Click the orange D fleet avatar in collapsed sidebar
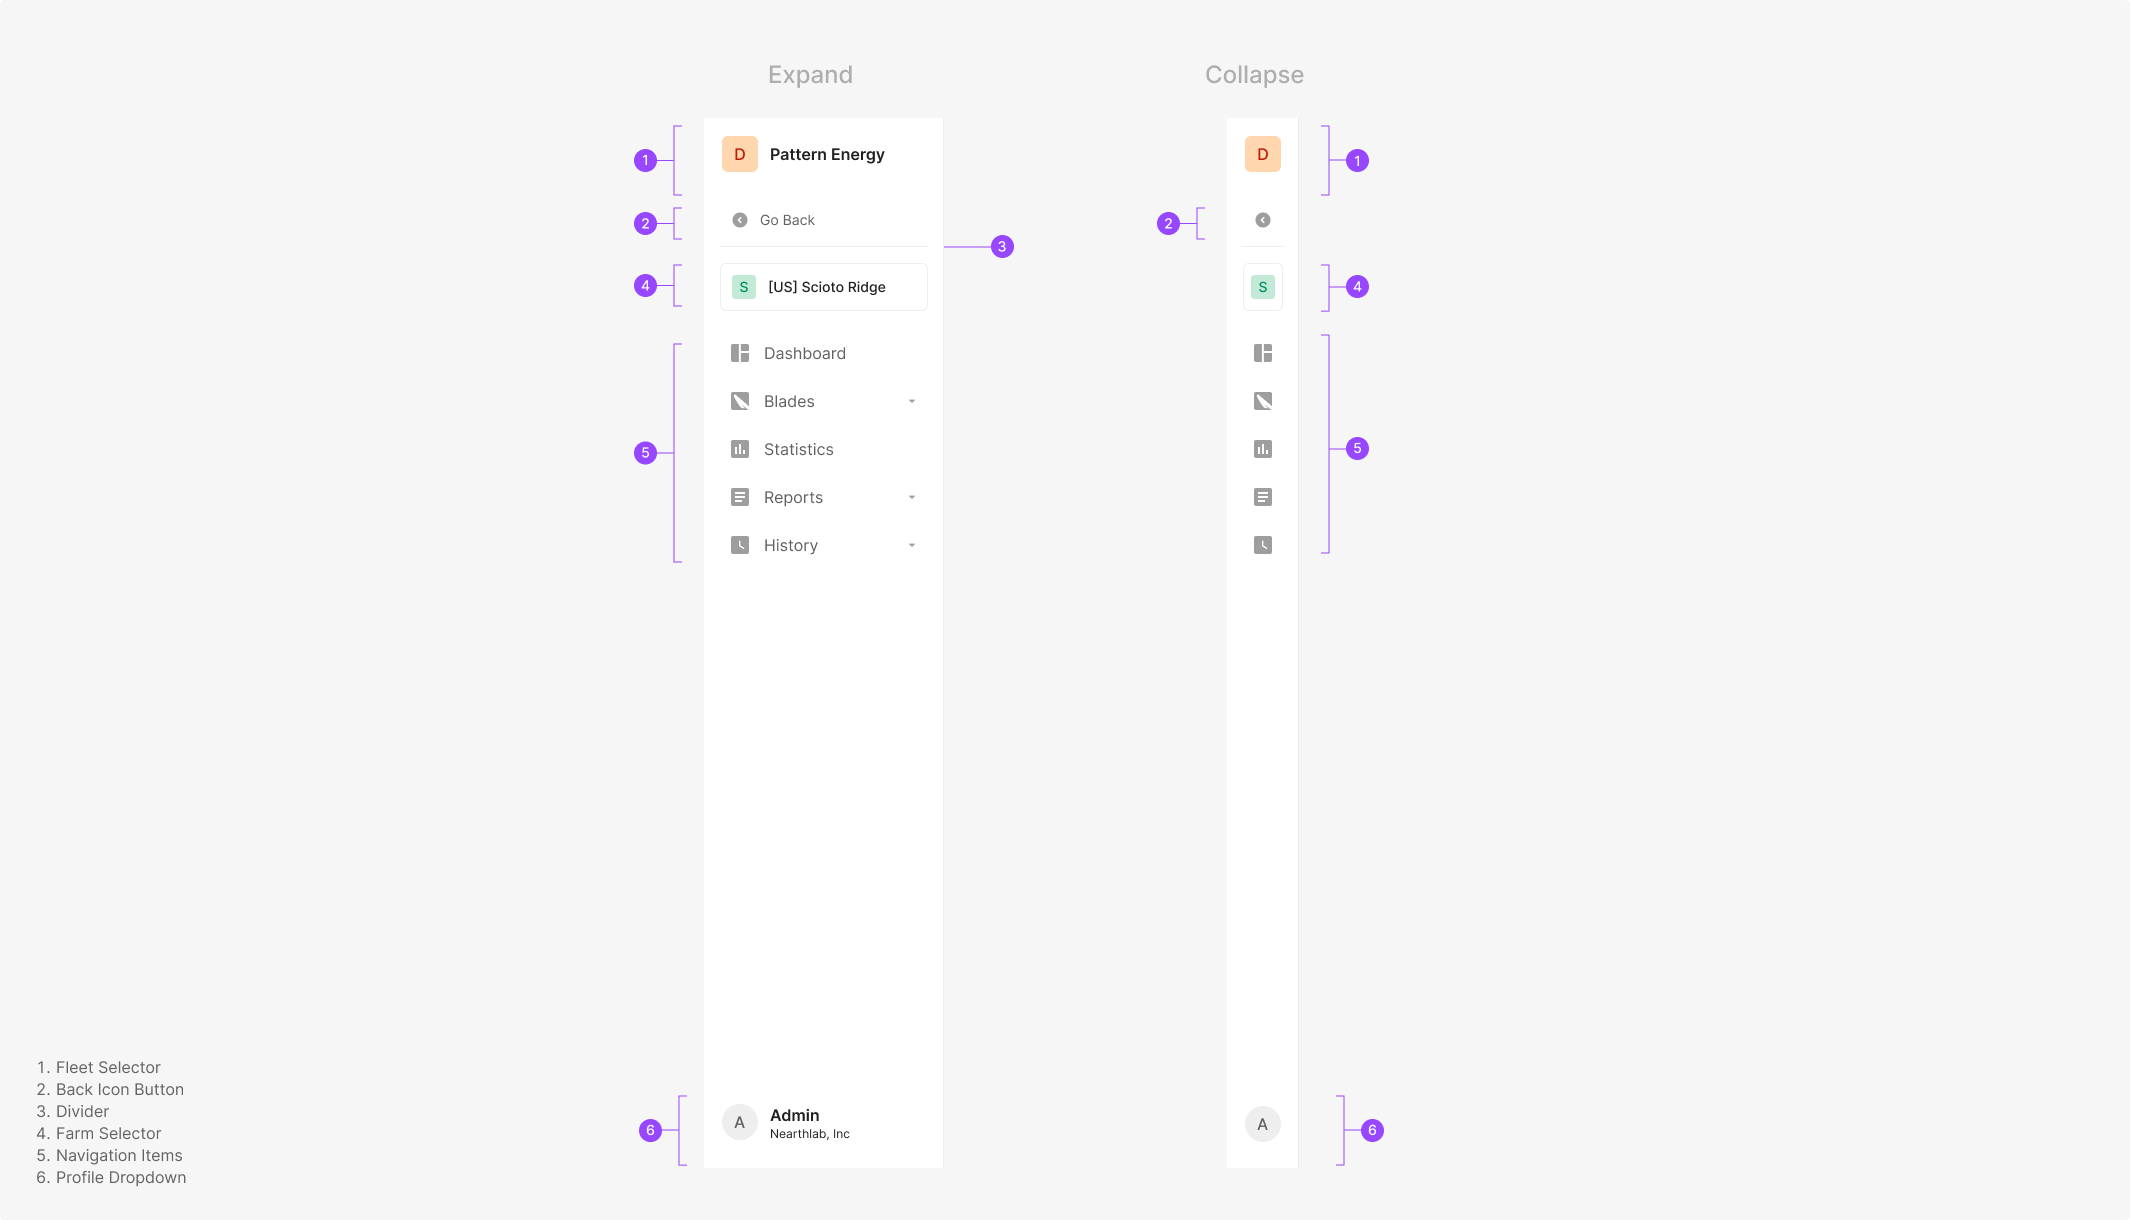The height and width of the screenshot is (1220, 2130). point(1263,154)
